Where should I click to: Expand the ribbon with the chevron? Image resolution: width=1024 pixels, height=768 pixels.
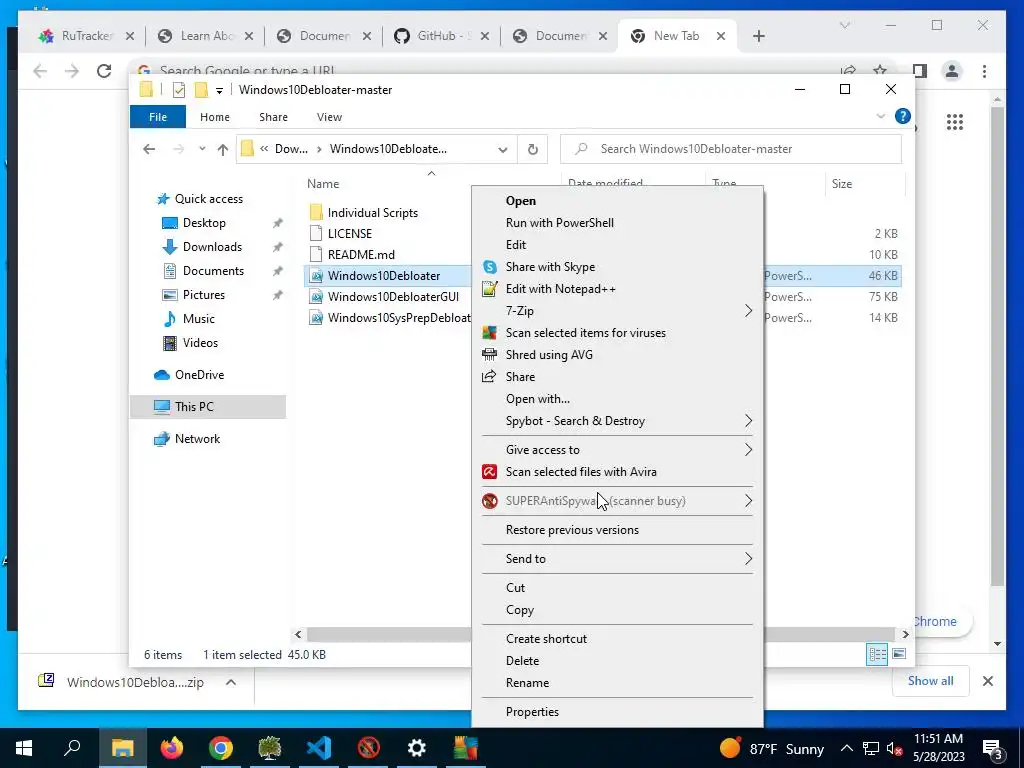pos(880,116)
